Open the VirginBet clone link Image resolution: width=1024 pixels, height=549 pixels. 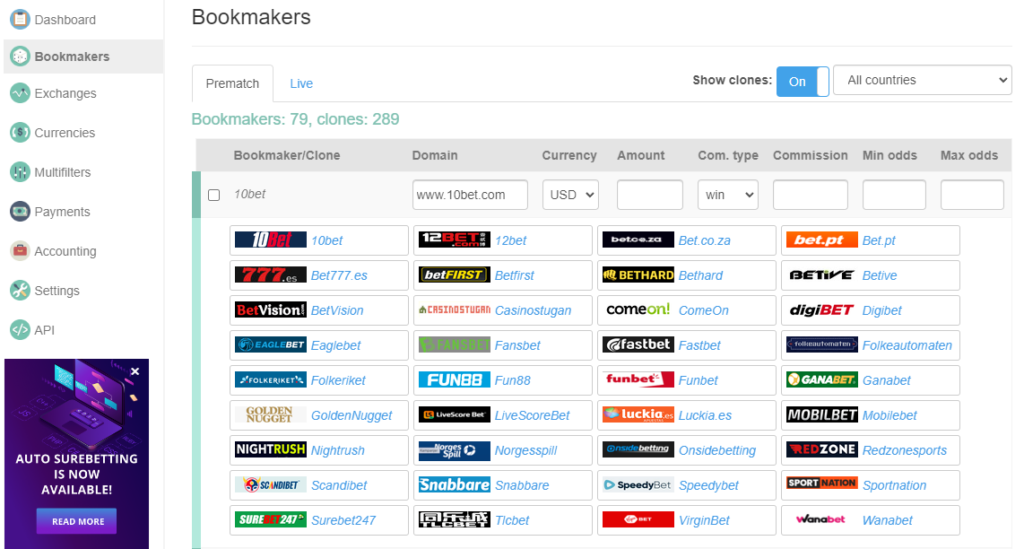tap(704, 520)
